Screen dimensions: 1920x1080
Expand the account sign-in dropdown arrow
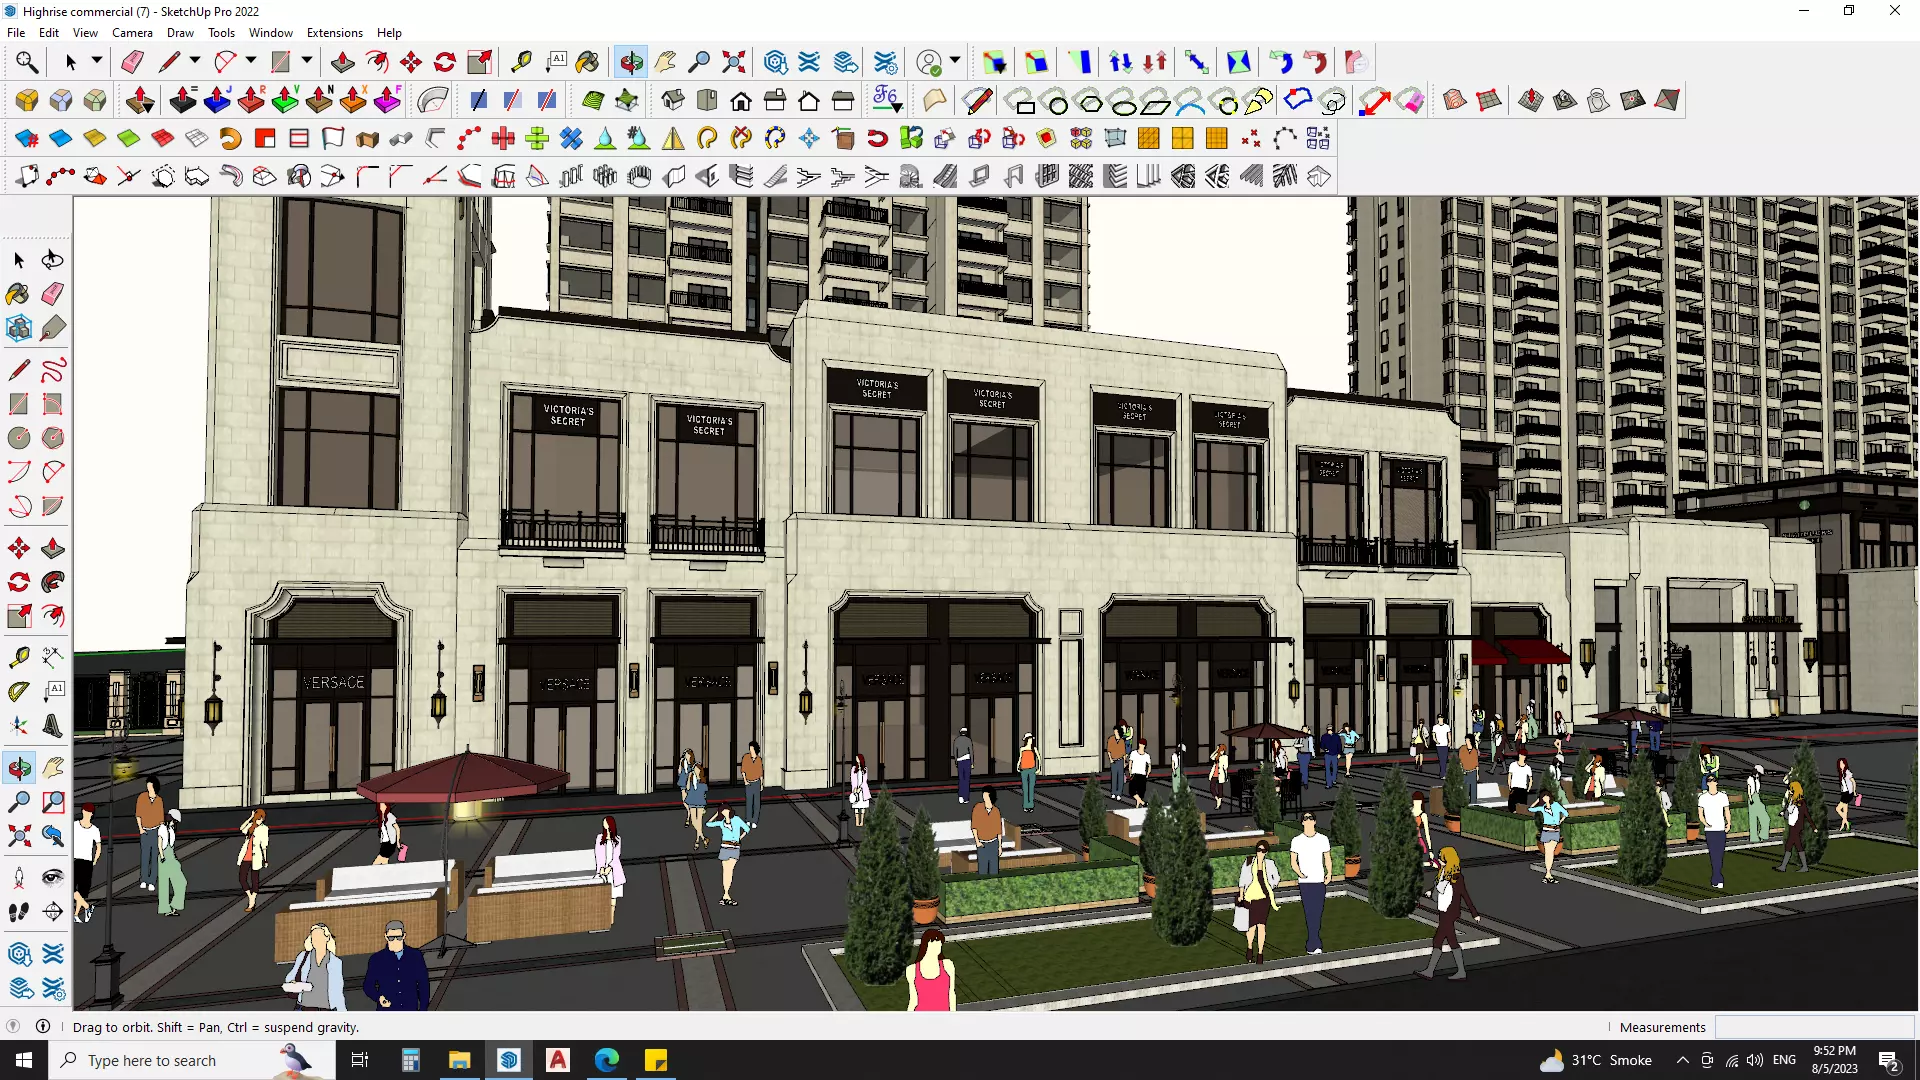[x=955, y=61]
